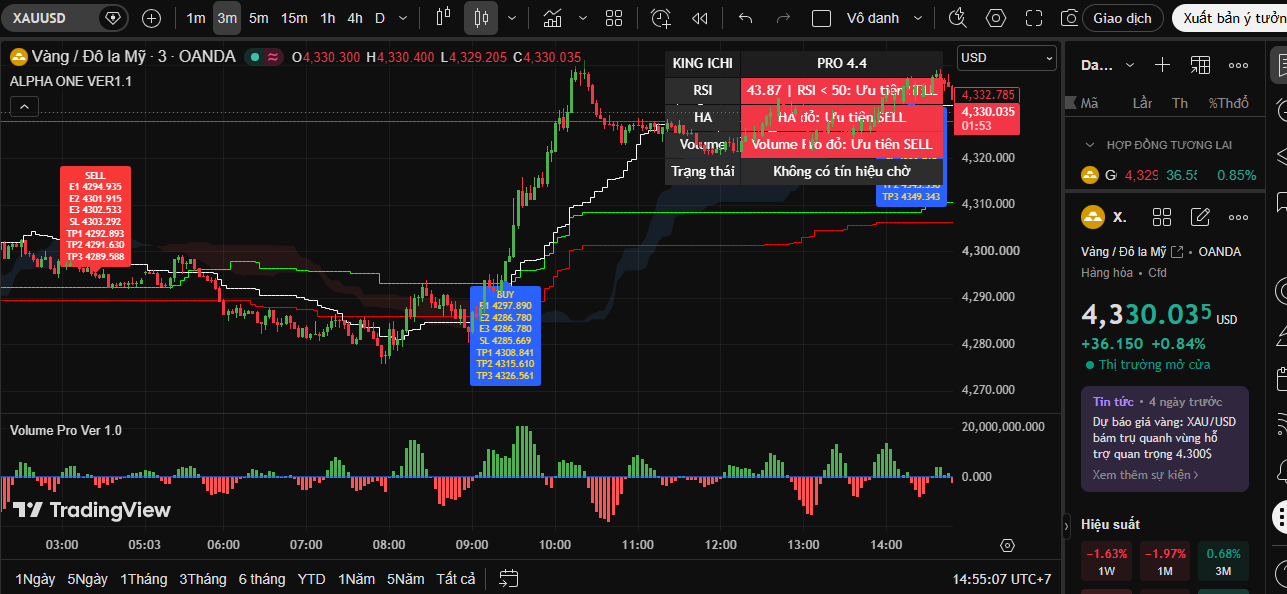The image size is (1287, 594).
Task: Click the Vô danh layout name
Action: [x=873, y=18]
